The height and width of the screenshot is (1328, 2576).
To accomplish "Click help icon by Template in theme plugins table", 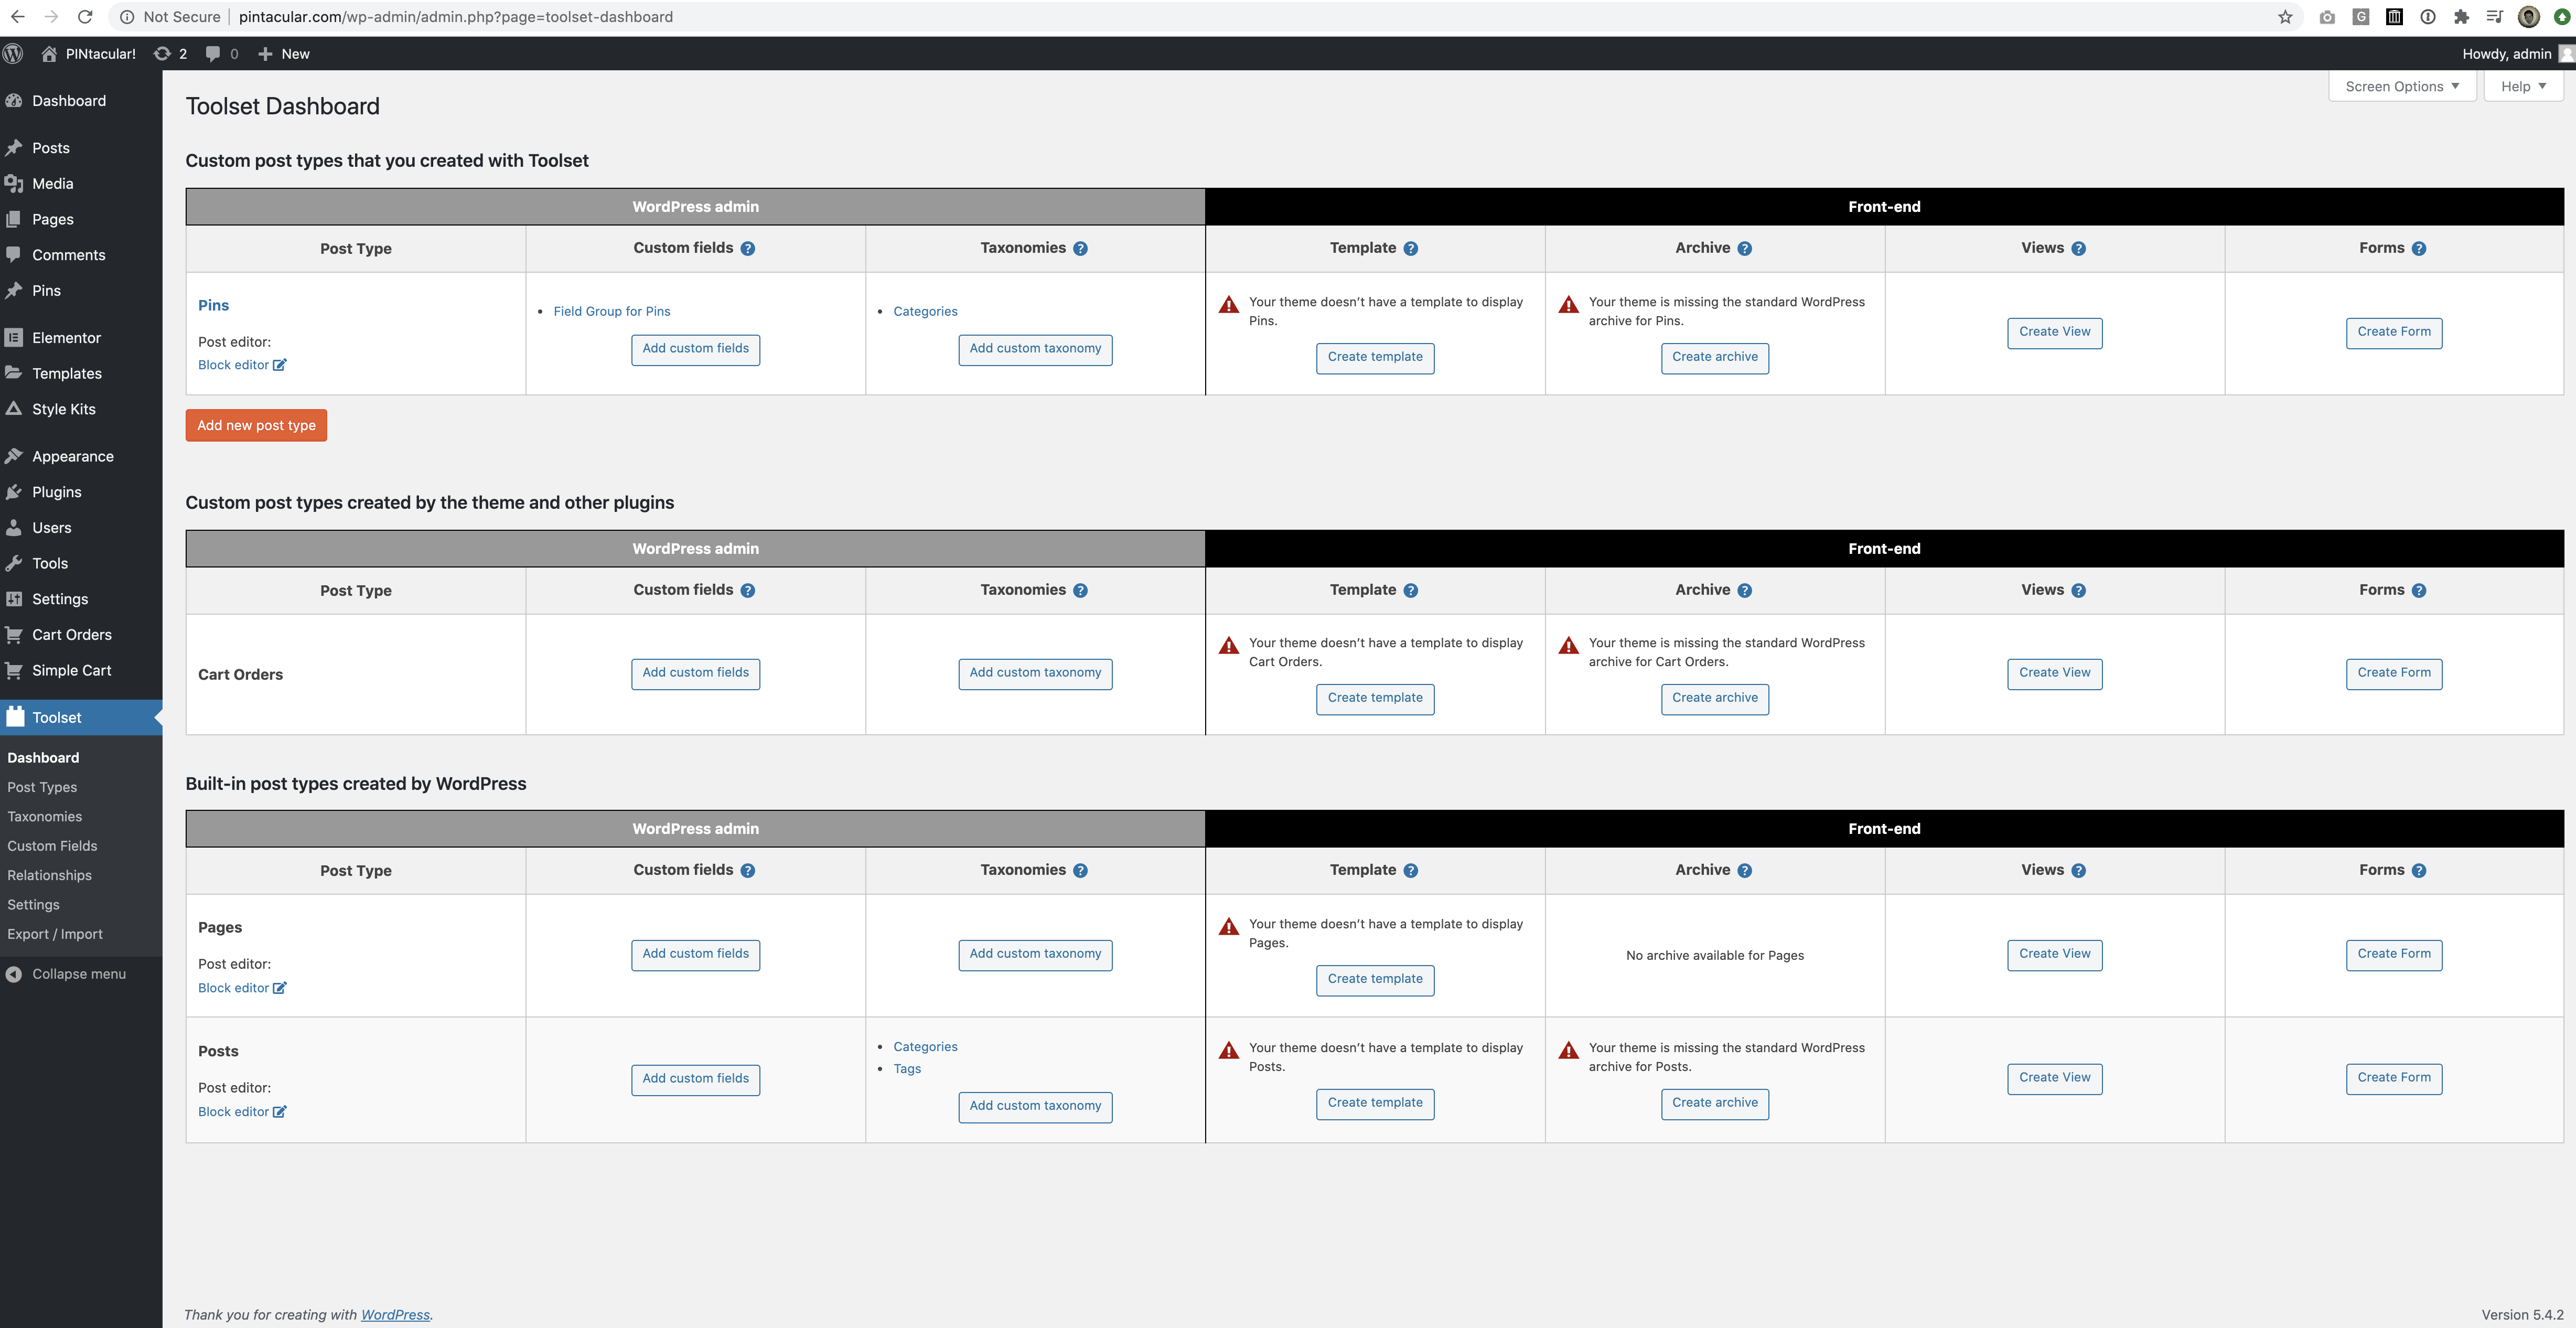I will point(1411,591).
